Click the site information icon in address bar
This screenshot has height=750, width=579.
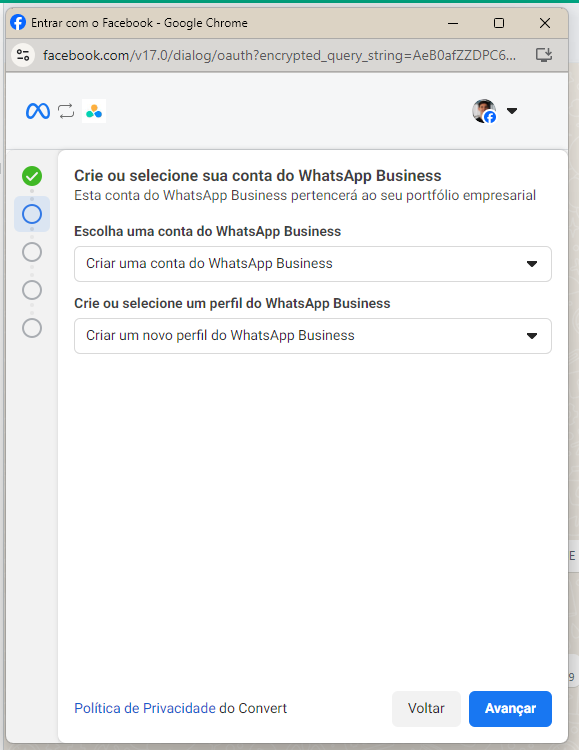pyautogui.click(x=23, y=55)
